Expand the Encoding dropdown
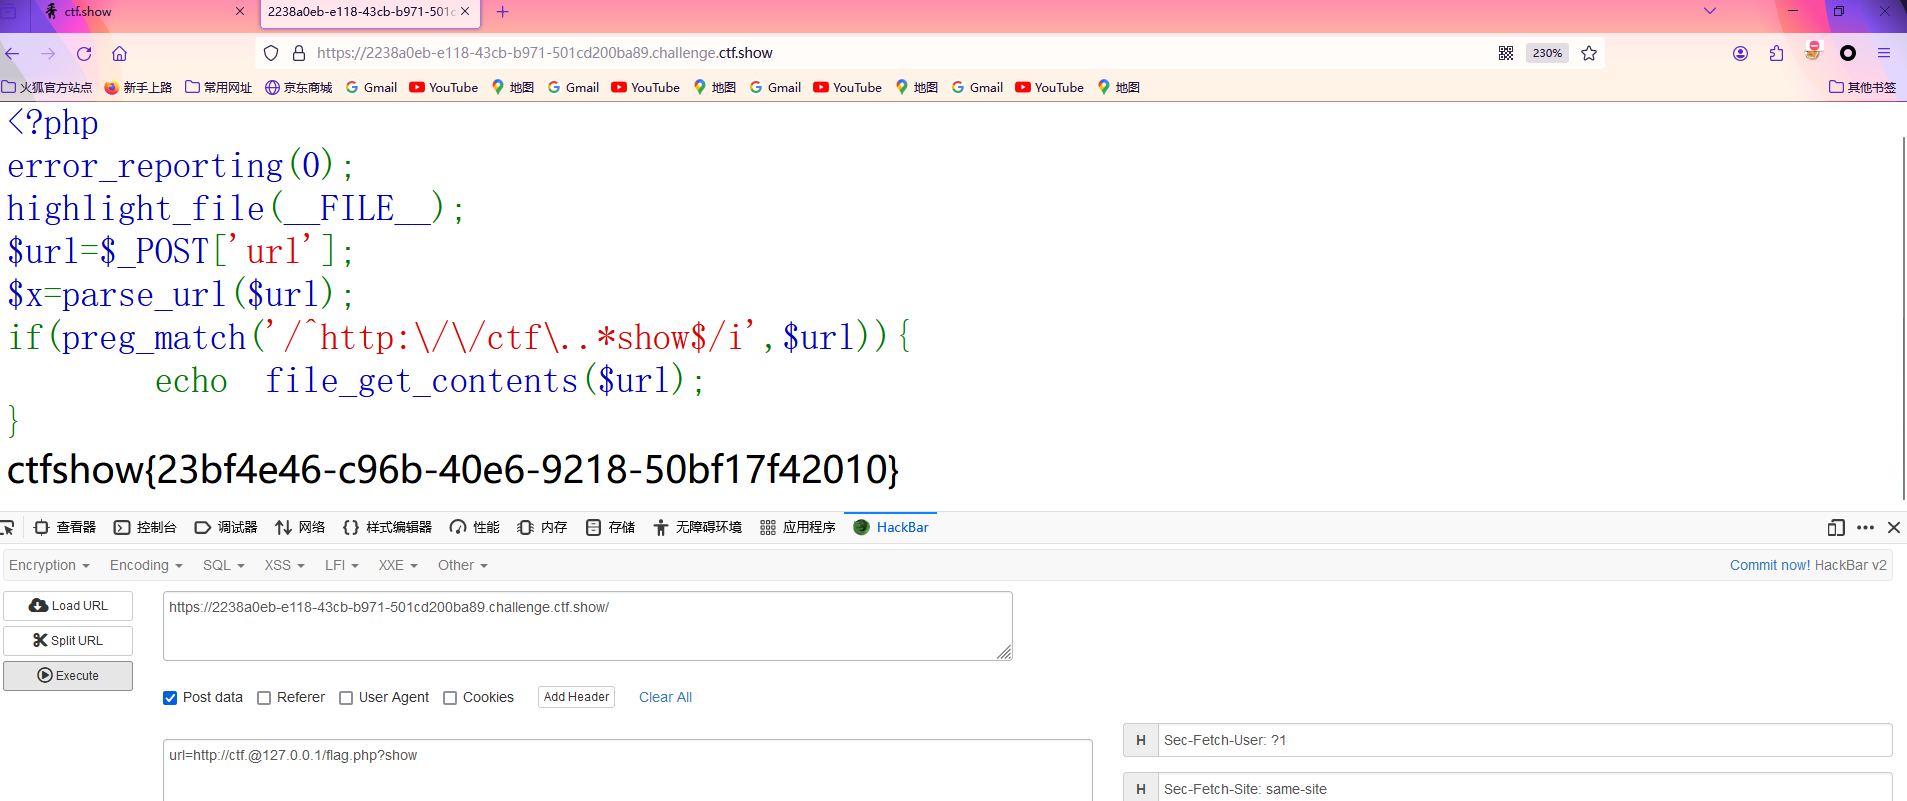Image resolution: width=1907 pixels, height=801 pixels. (x=146, y=565)
